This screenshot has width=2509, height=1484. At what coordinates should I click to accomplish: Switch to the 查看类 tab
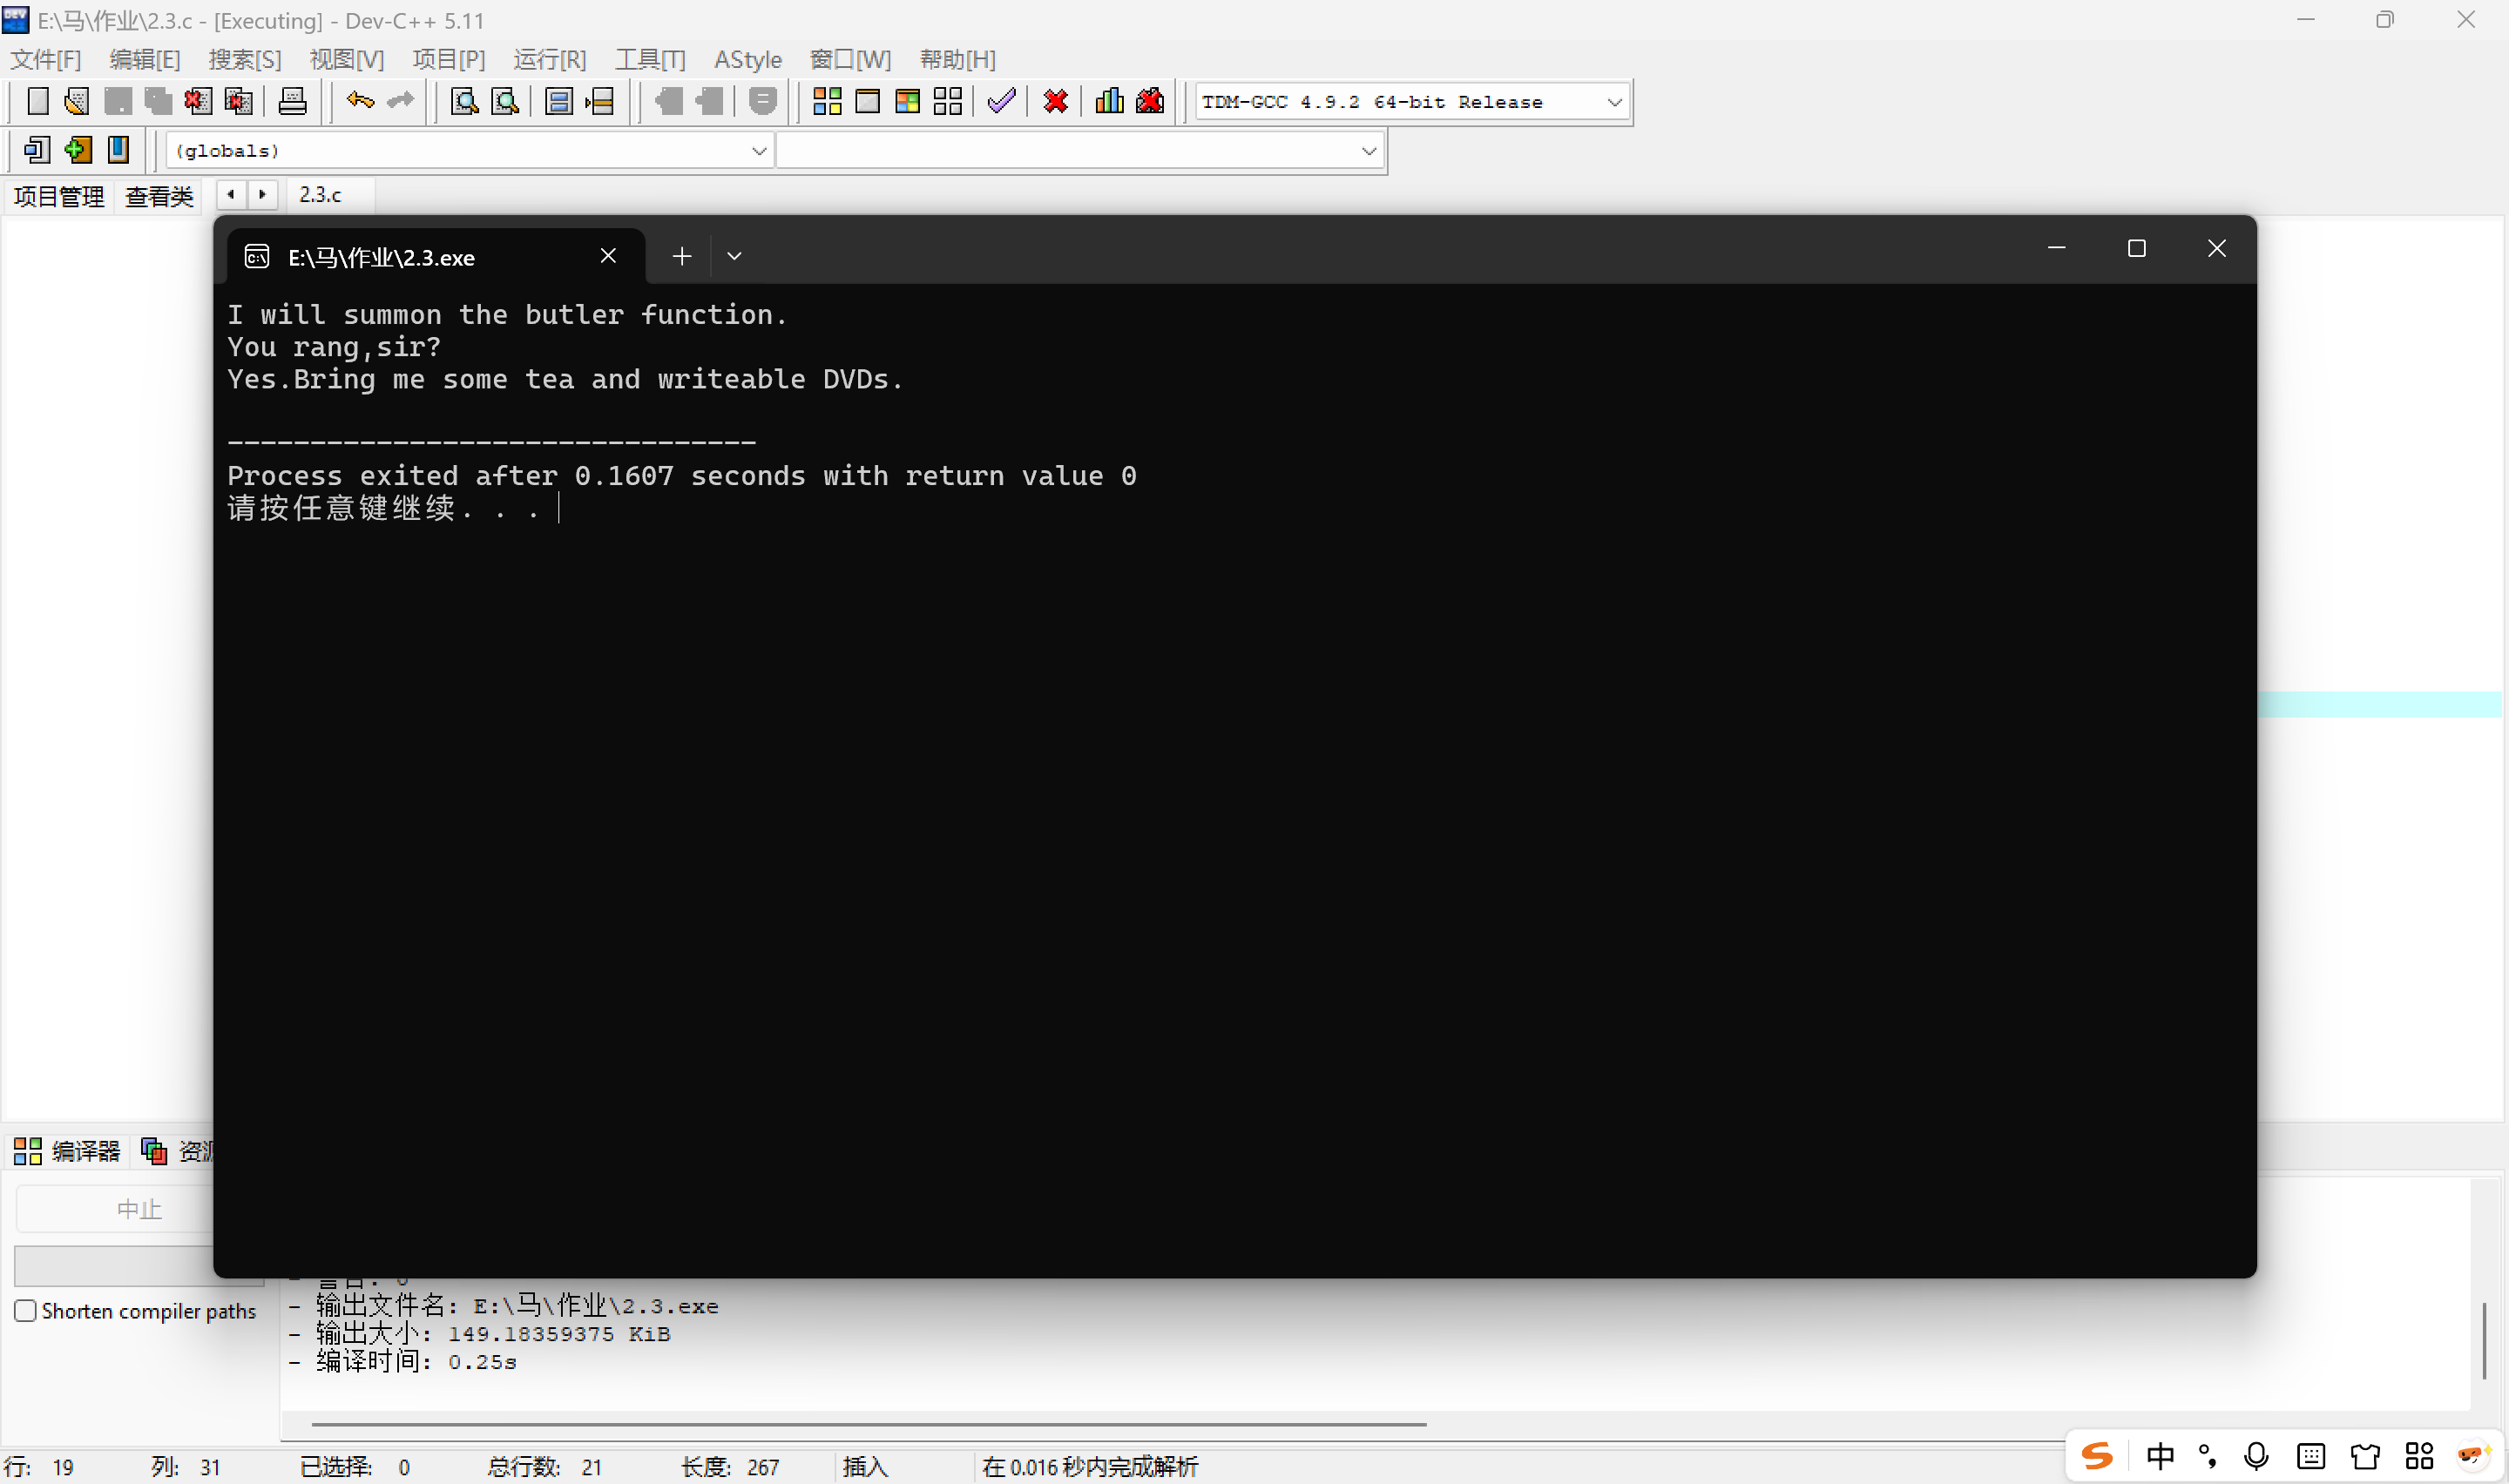(x=158, y=196)
